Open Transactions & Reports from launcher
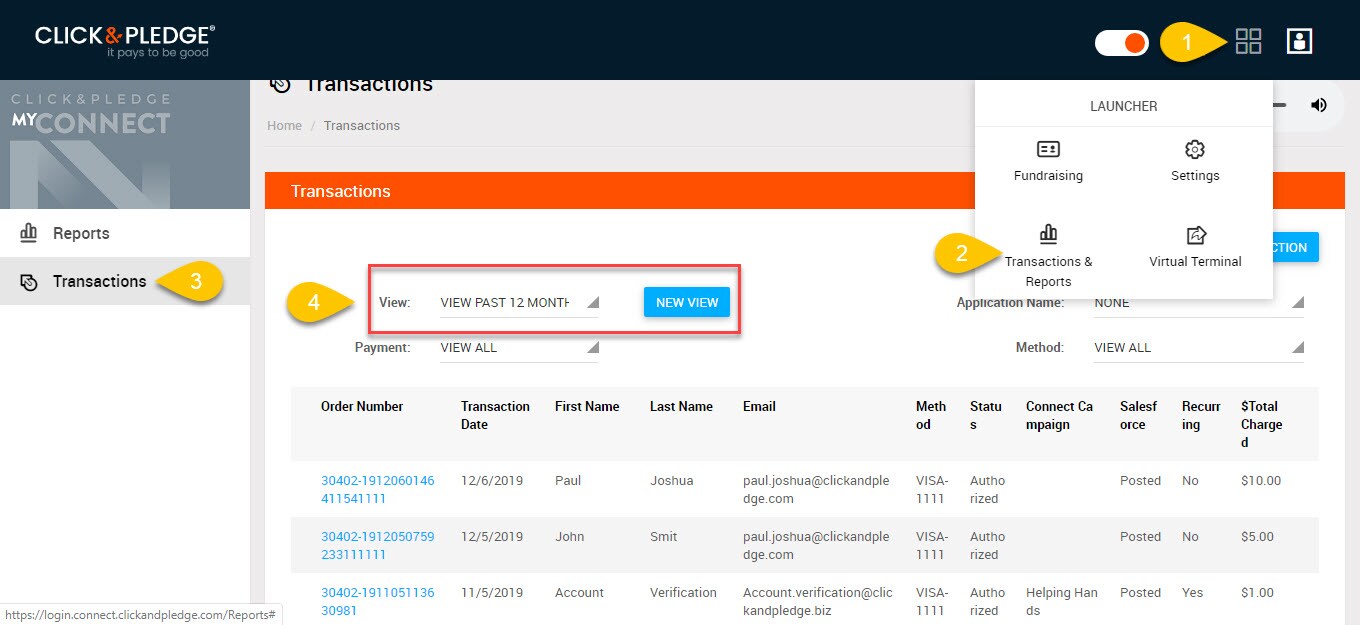This screenshot has height=625, width=1360. 1048,257
